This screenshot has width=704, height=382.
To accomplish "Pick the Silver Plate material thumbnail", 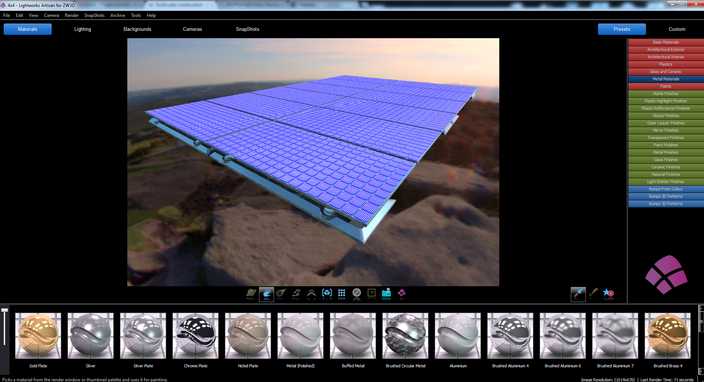I will point(143,336).
